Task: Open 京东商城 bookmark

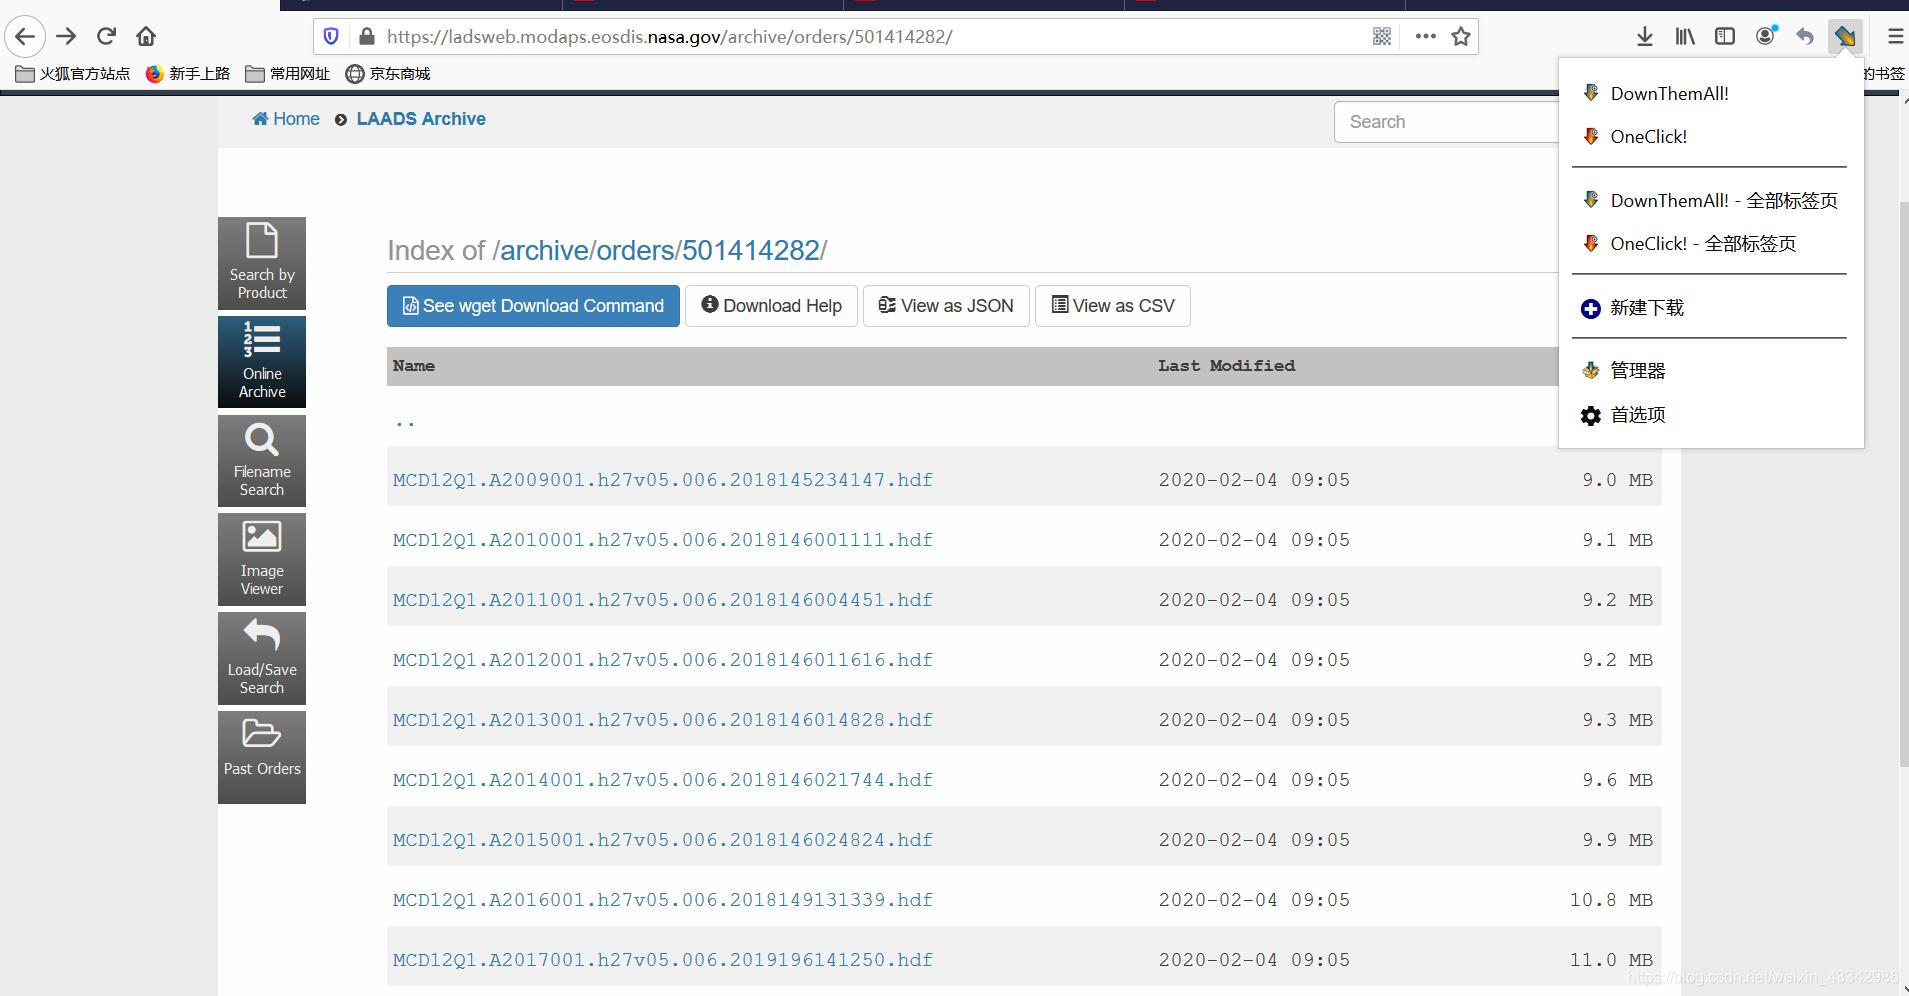Action: click(x=388, y=74)
